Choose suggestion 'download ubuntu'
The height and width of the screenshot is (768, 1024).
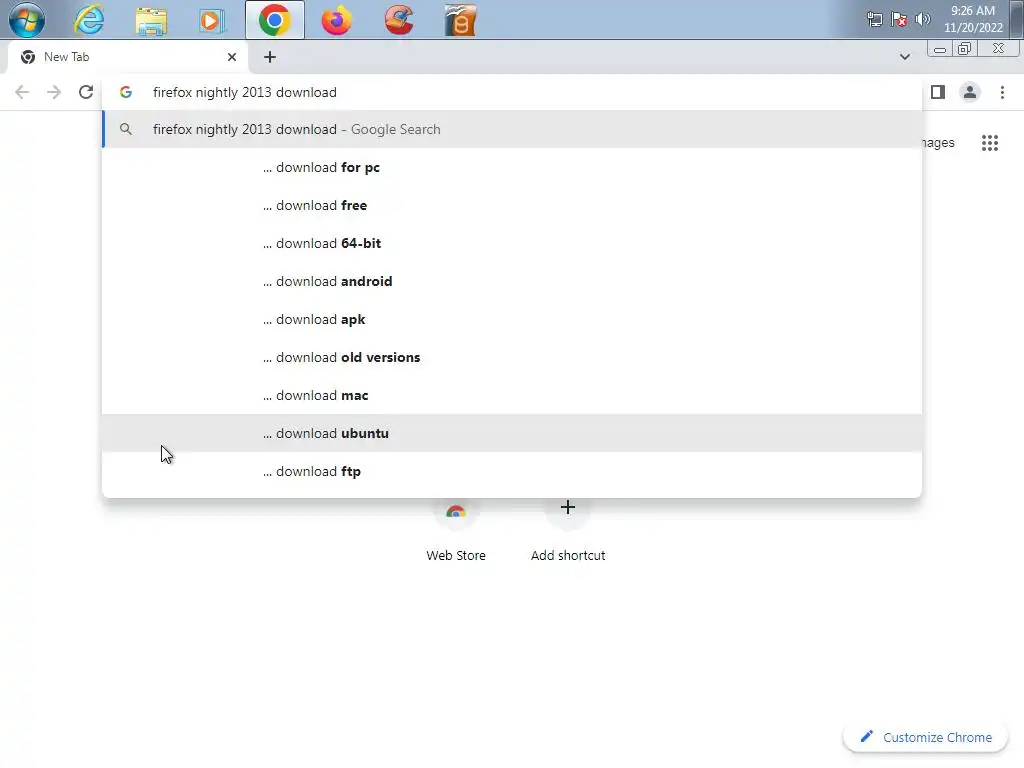512,433
